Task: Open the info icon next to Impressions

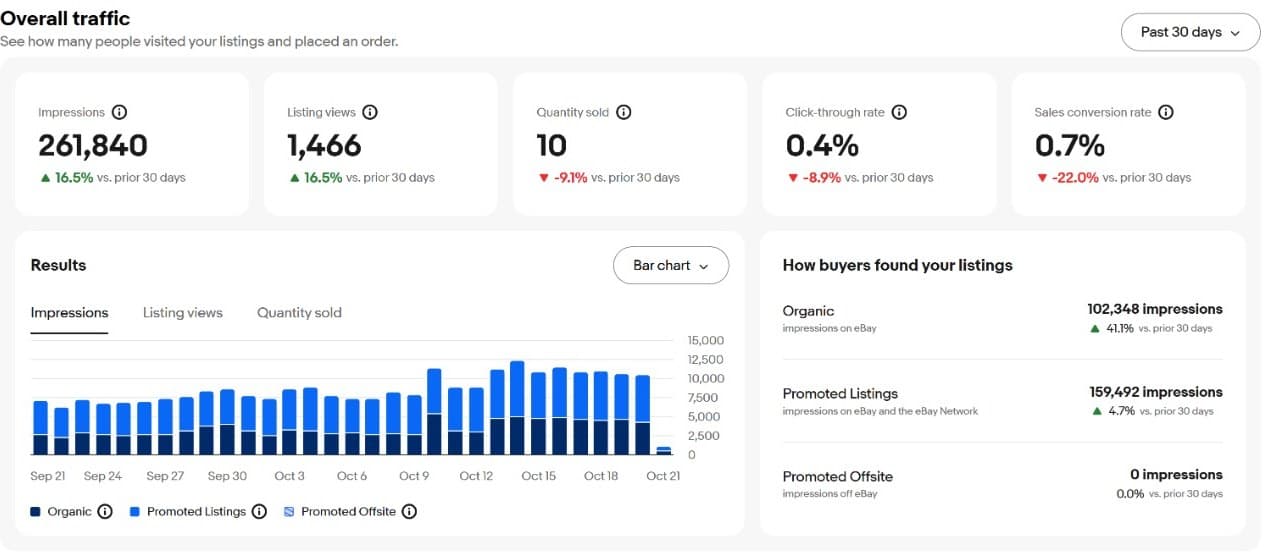Action: 120,113
